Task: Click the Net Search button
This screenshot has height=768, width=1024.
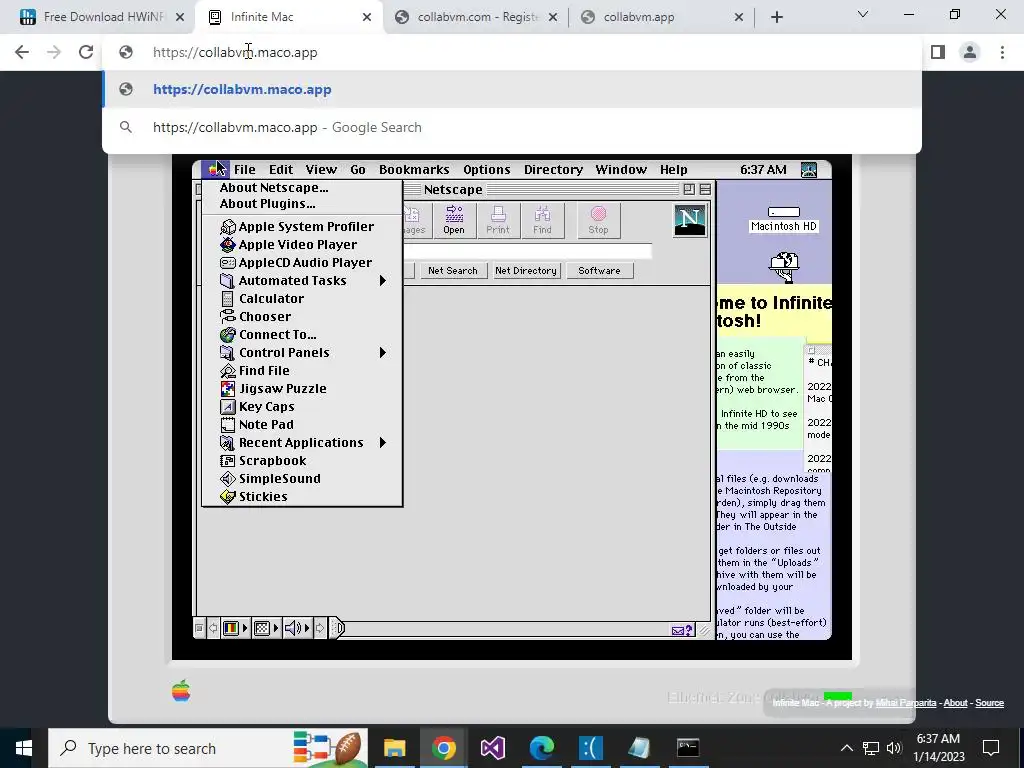Action: tap(453, 270)
